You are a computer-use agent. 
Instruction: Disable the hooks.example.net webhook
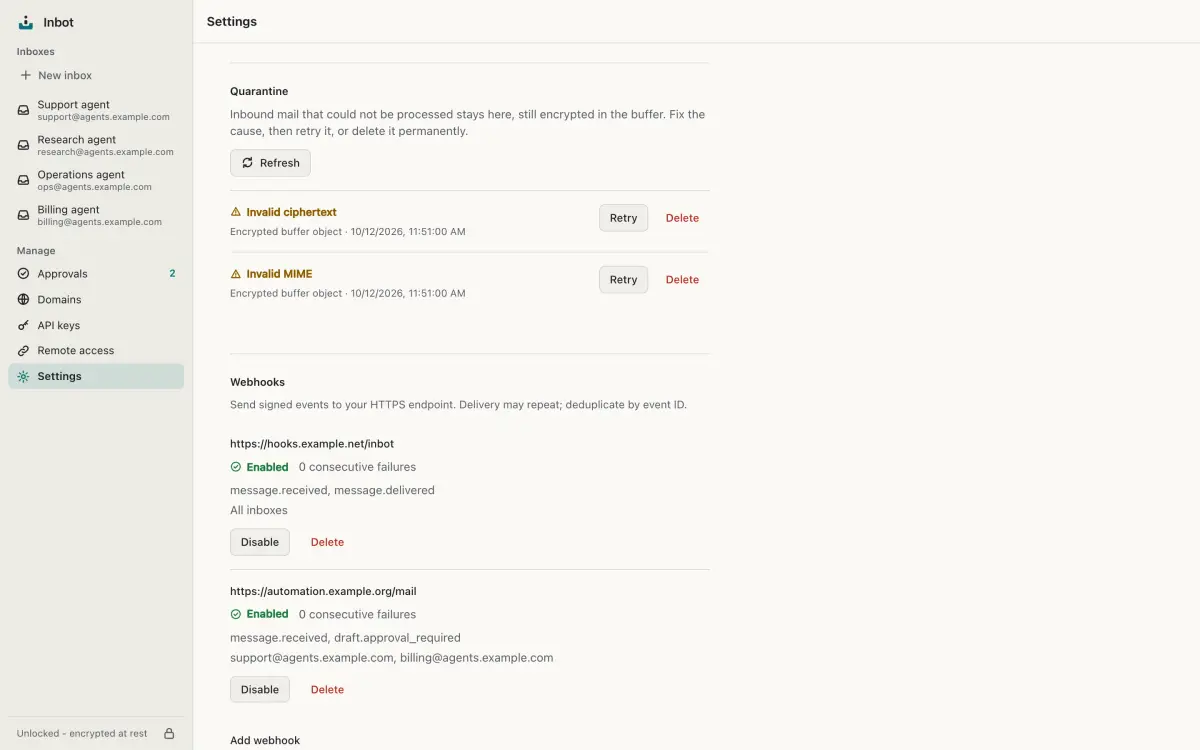pos(260,542)
